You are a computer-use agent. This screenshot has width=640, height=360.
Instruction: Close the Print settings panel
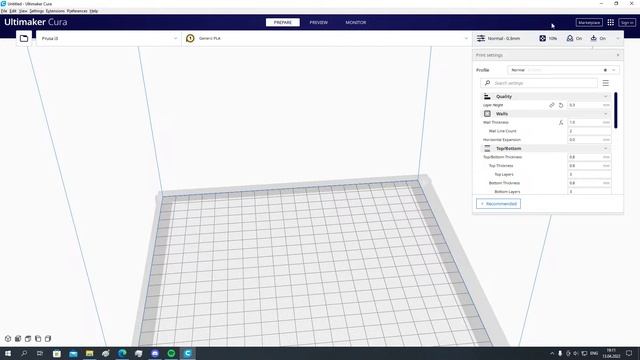pyautogui.click(x=618, y=55)
